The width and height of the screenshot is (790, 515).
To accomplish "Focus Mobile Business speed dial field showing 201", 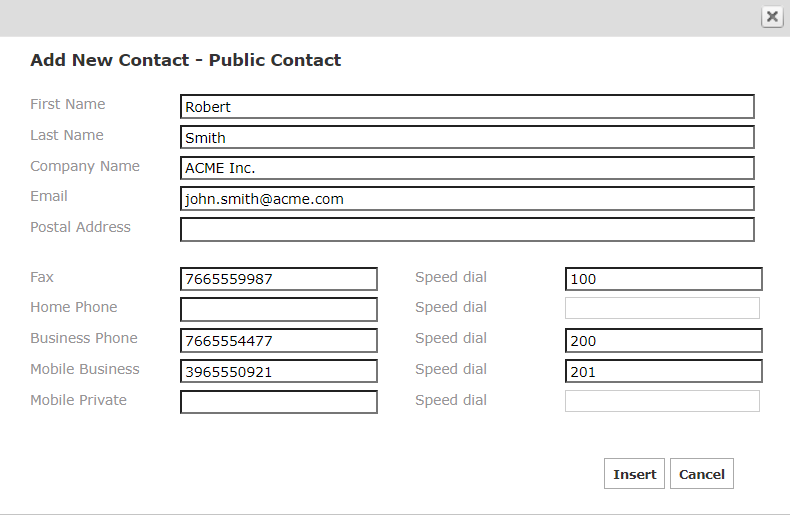I will pos(663,371).
